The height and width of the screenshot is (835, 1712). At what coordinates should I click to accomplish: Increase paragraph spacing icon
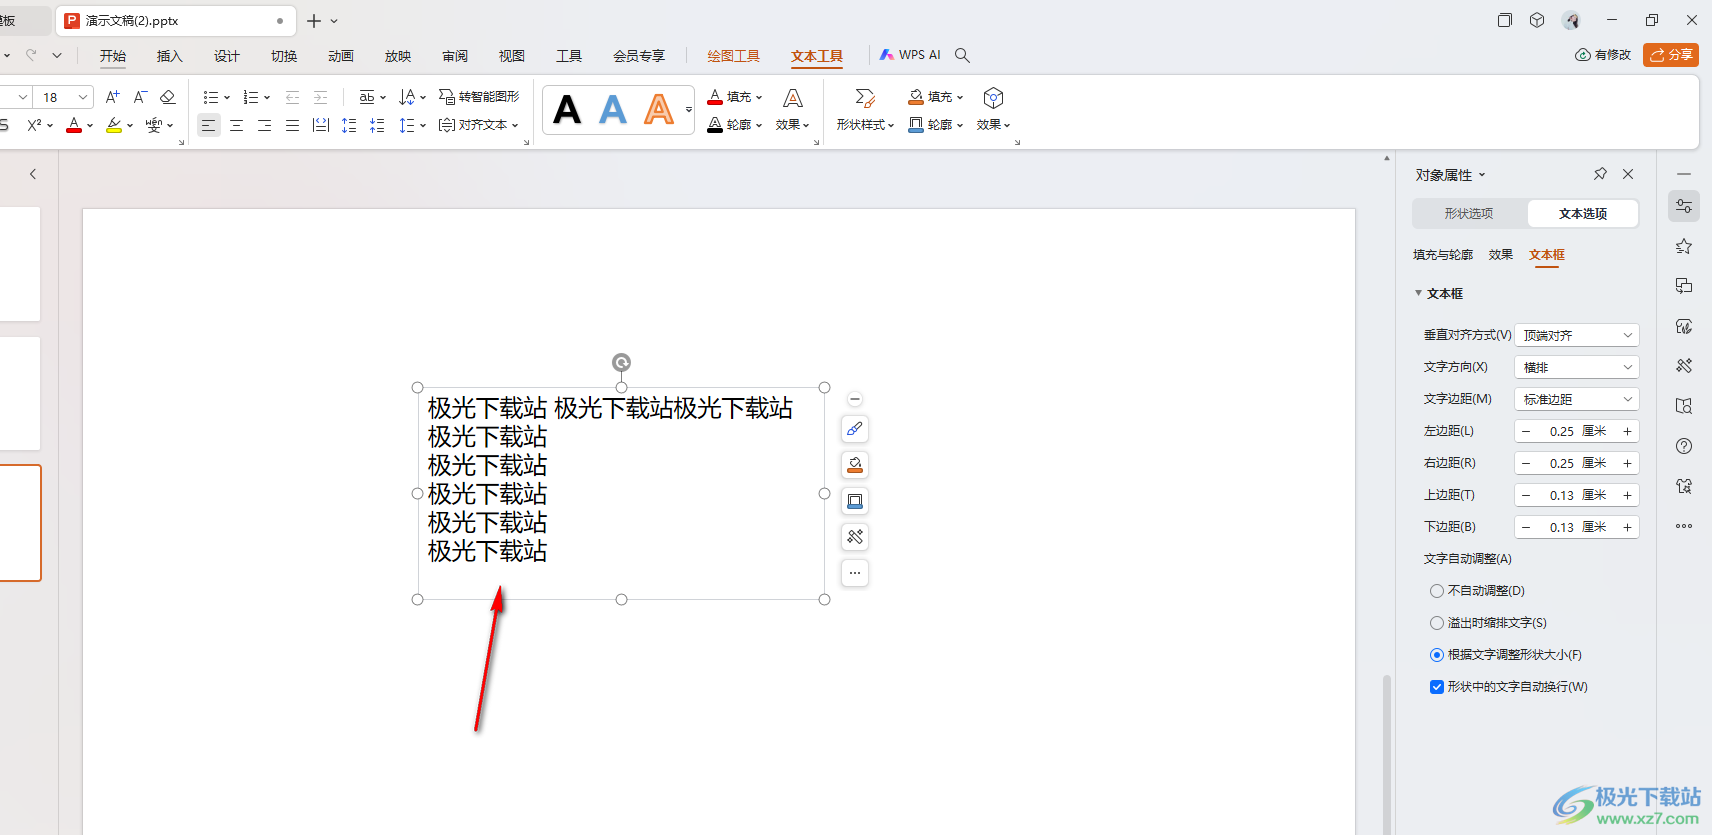tap(348, 125)
